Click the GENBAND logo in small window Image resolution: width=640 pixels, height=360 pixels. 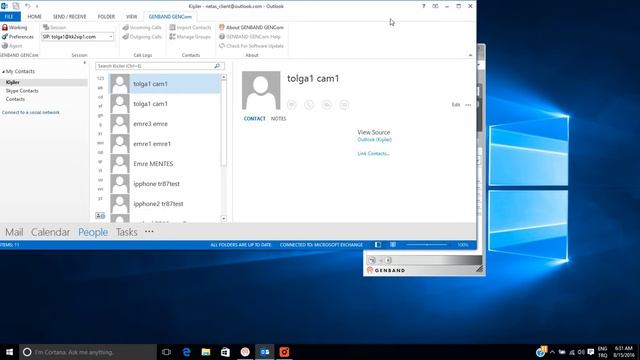pos(386,270)
